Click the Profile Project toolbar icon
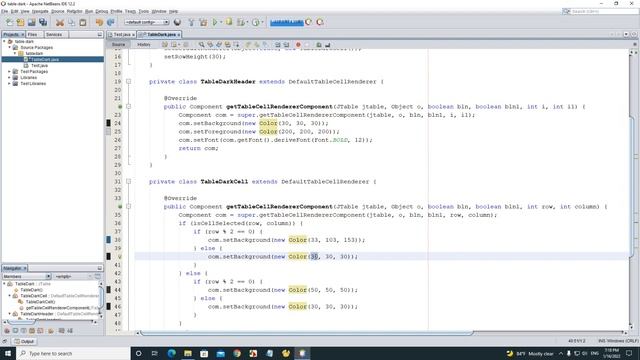The width and height of the screenshot is (640, 360). point(256,22)
